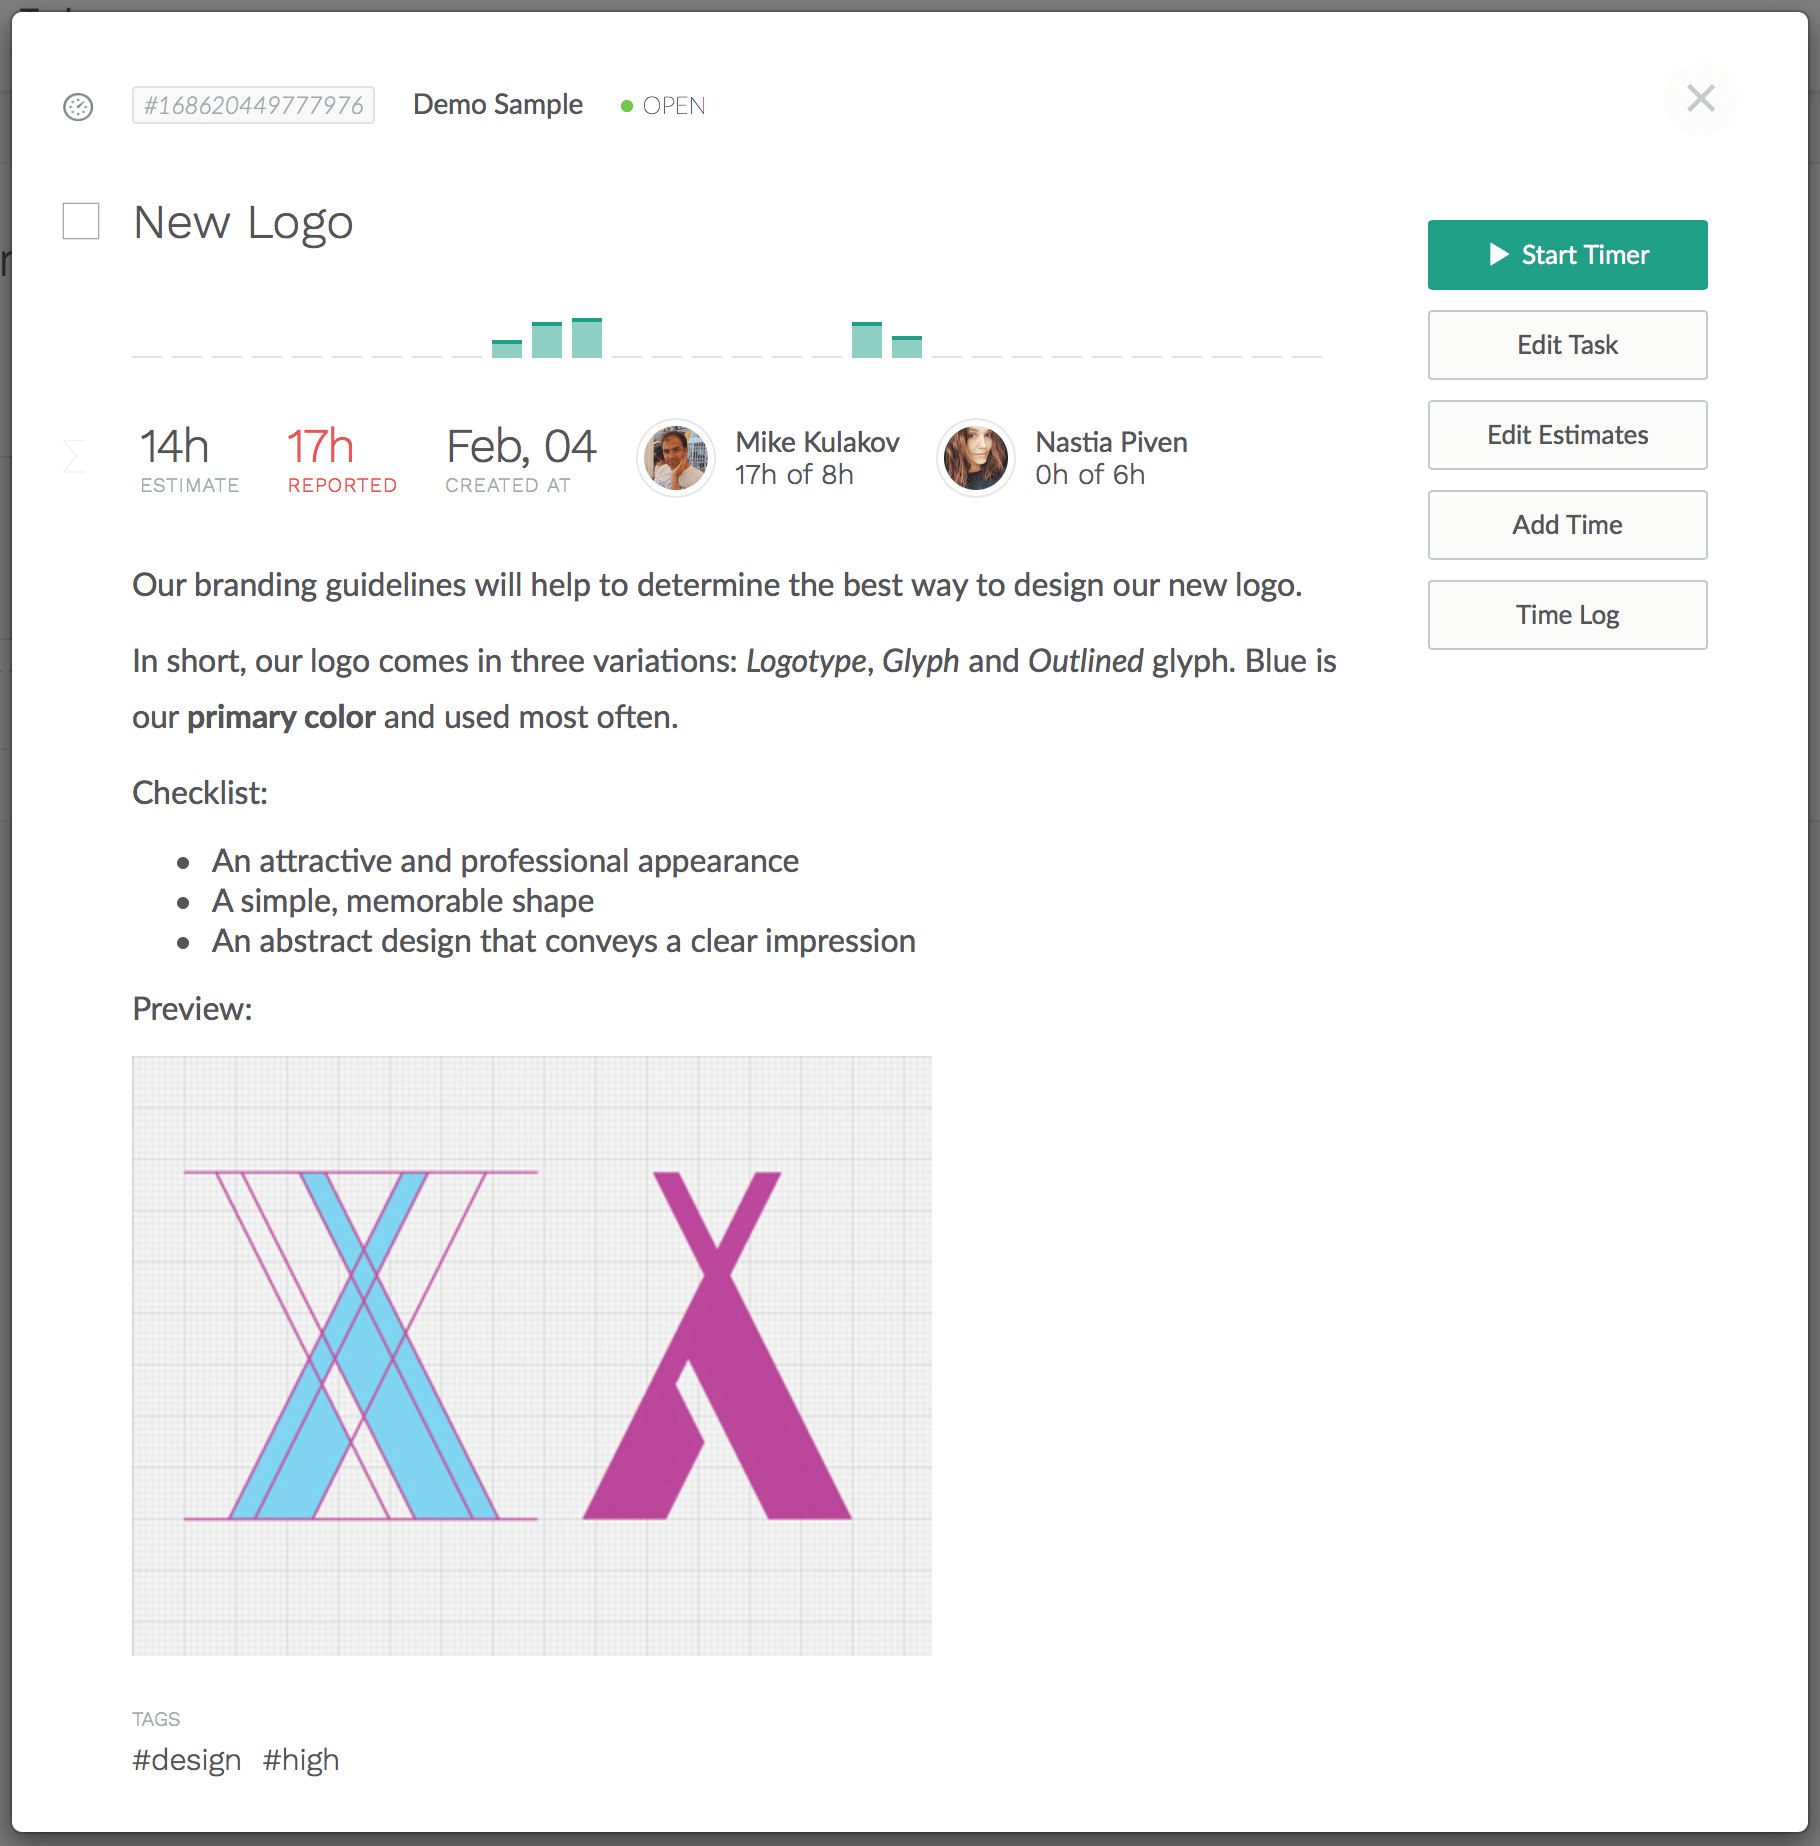Click the timer clock icon beside task ID
Image resolution: width=1820 pixels, height=1846 pixels.
point(78,106)
